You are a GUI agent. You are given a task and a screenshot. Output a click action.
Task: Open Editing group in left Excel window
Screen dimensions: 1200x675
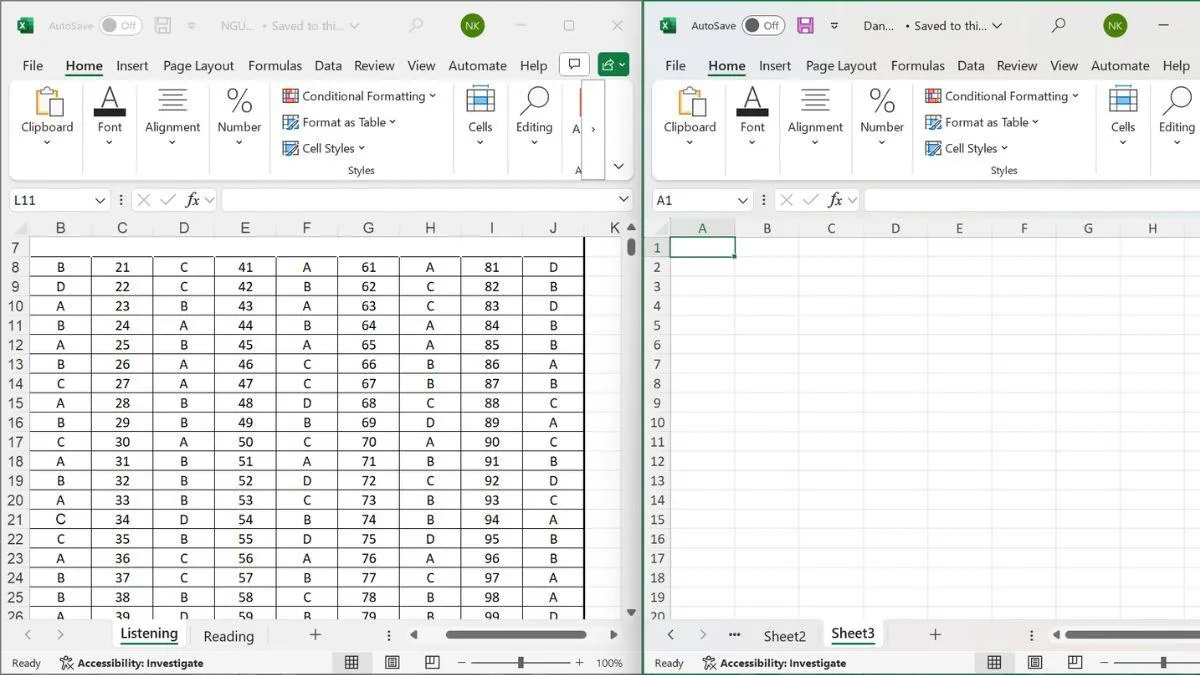(534, 116)
